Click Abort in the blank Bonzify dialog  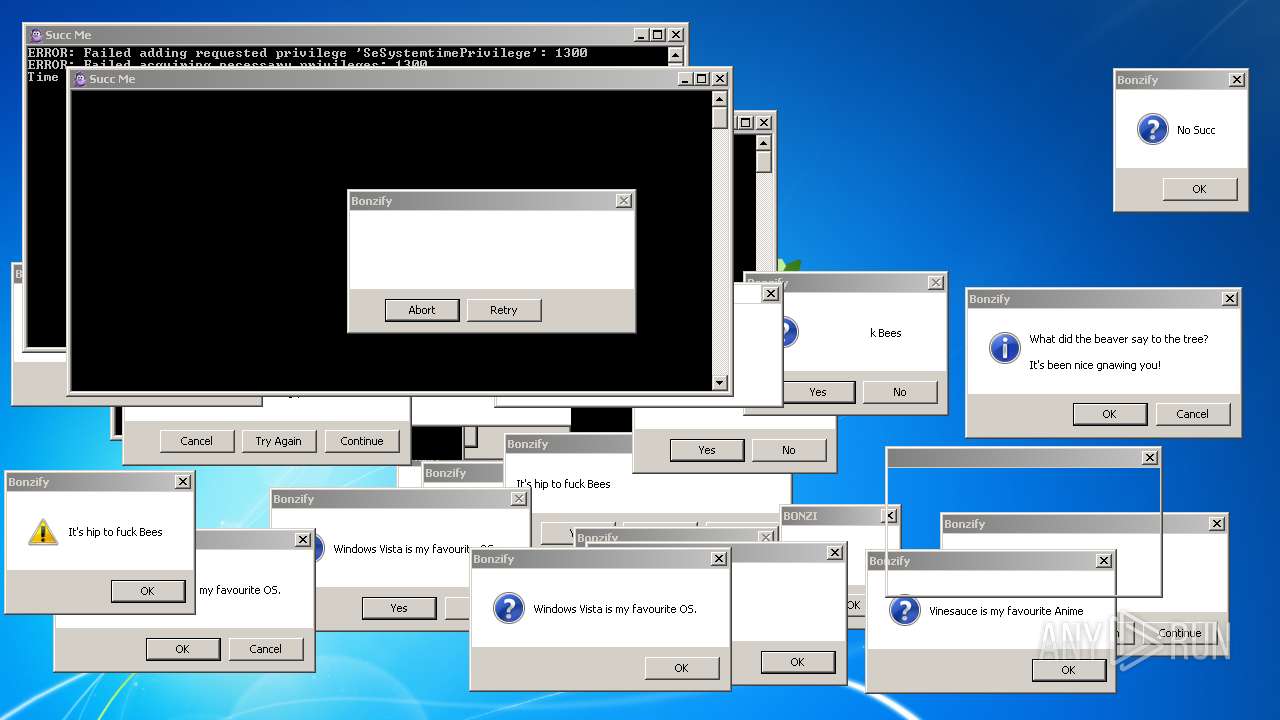pos(422,310)
